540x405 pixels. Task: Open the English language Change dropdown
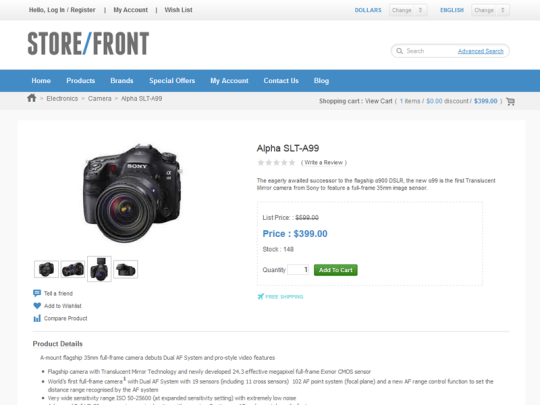(x=490, y=10)
